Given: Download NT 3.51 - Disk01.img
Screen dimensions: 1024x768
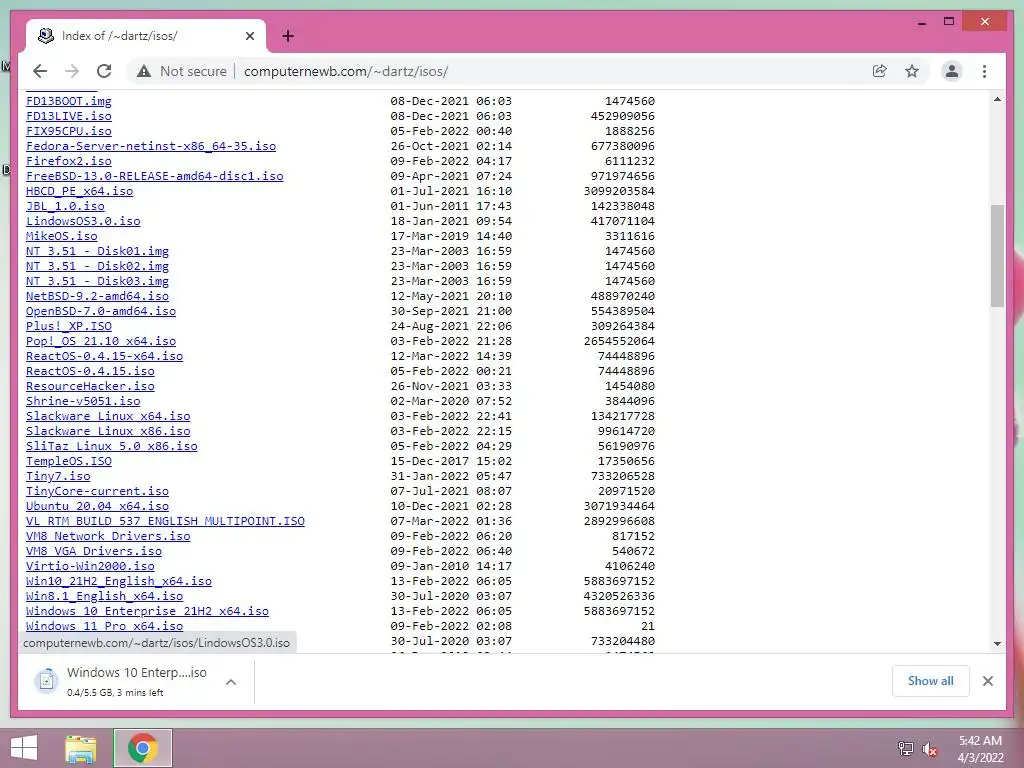Looking at the screenshot, I should pyautogui.click(x=97, y=251).
